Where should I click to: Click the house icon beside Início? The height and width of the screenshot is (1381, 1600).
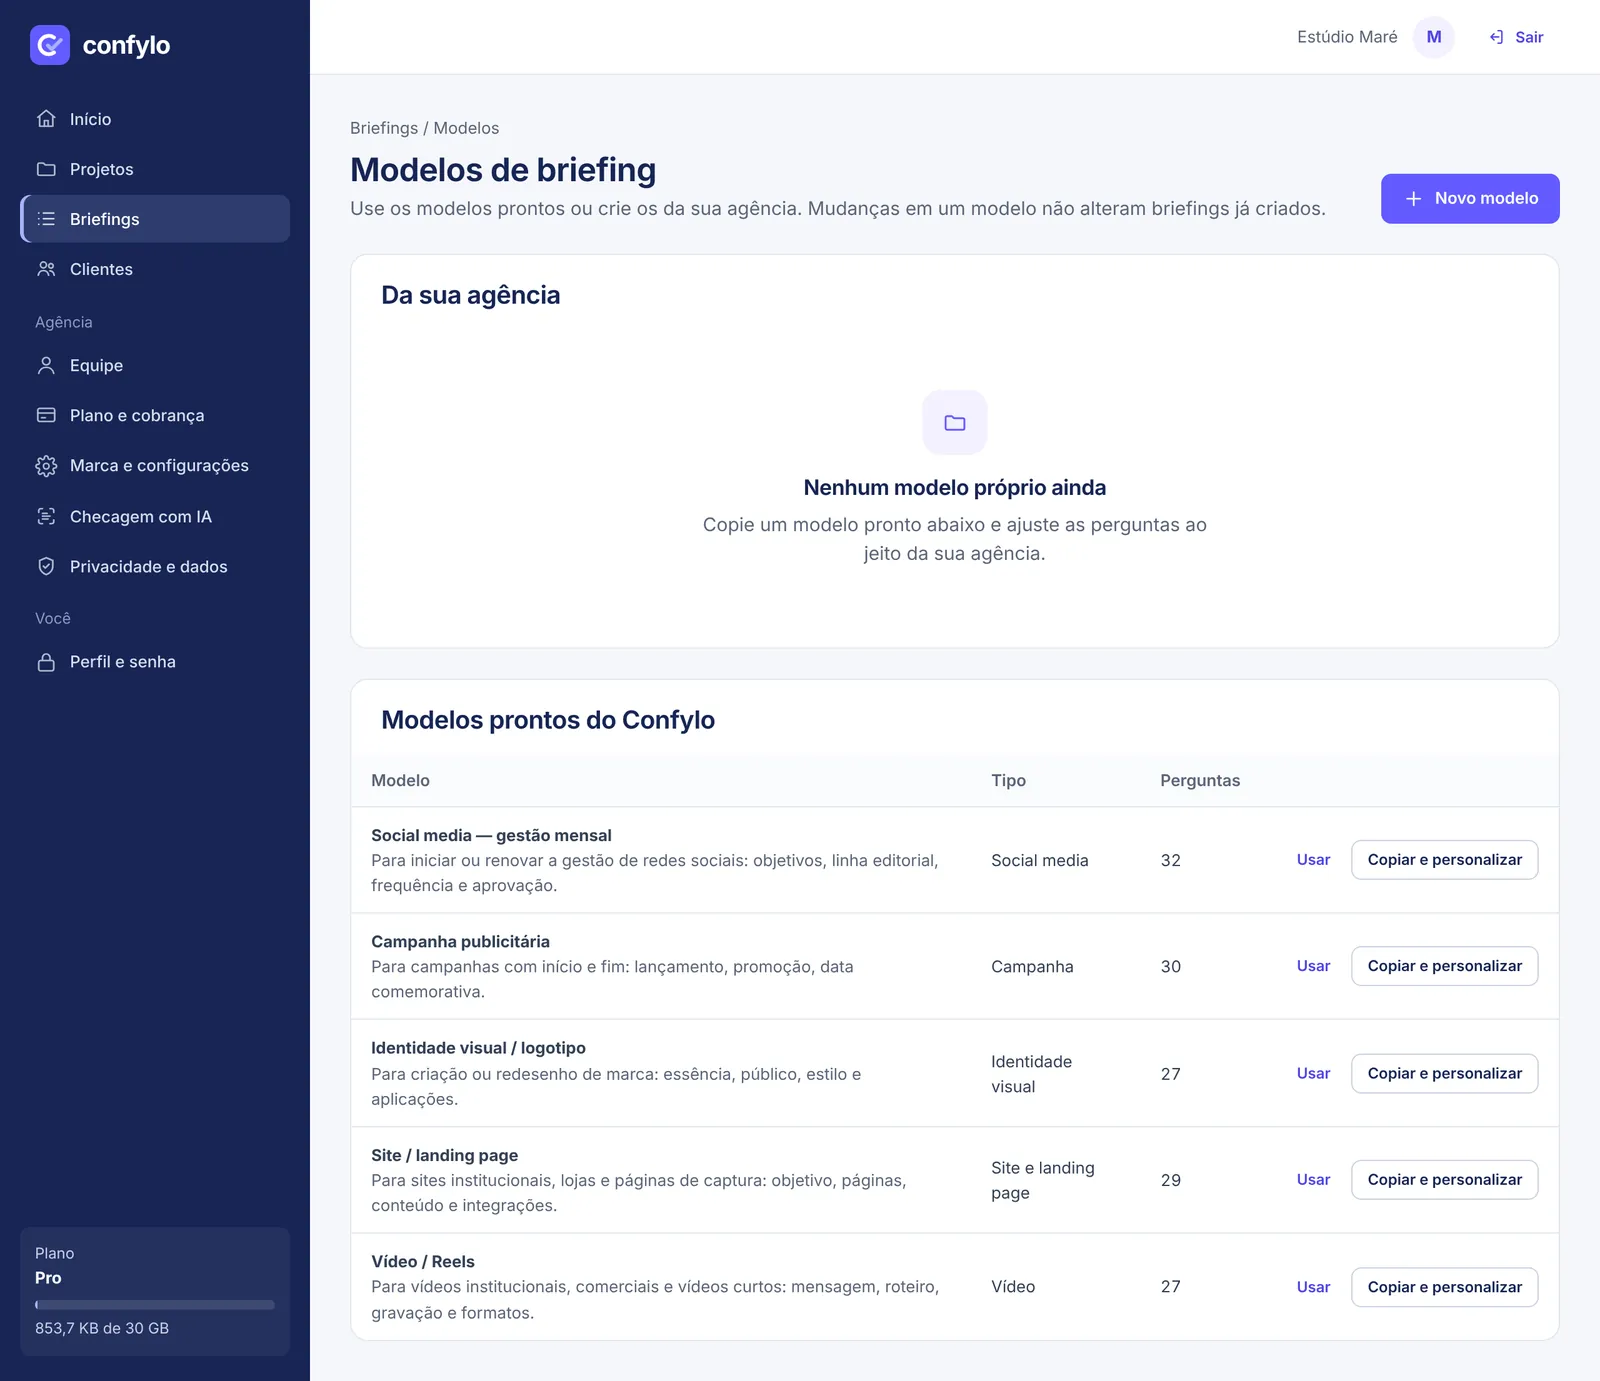(46, 119)
